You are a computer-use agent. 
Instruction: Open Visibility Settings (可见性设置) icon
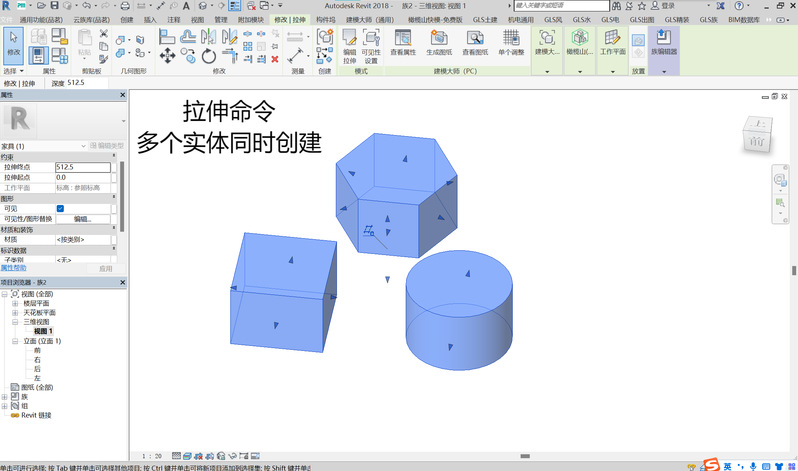[x=370, y=43]
